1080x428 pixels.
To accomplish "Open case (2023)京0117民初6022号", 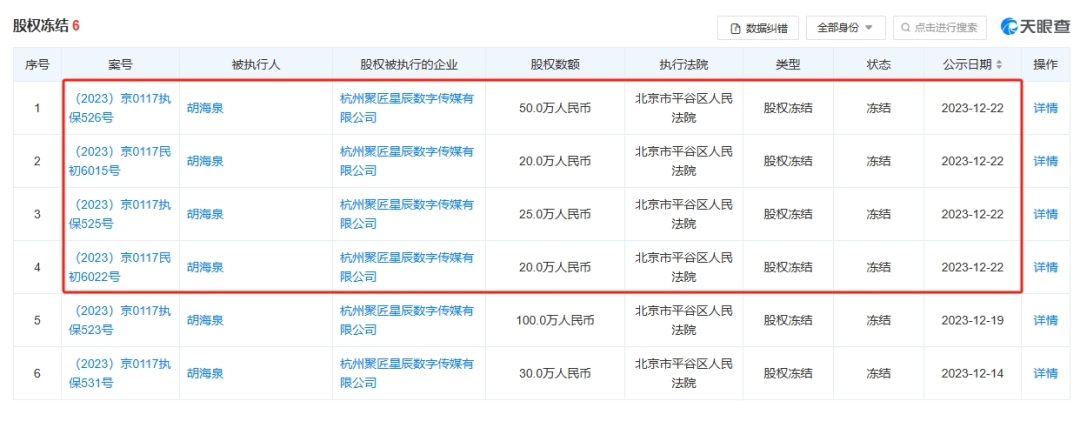I will [120, 267].
